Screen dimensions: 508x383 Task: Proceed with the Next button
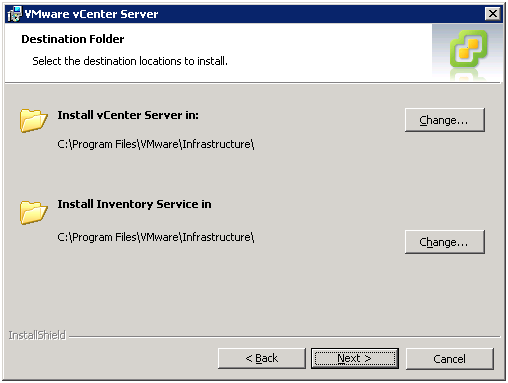click(355, 359)
